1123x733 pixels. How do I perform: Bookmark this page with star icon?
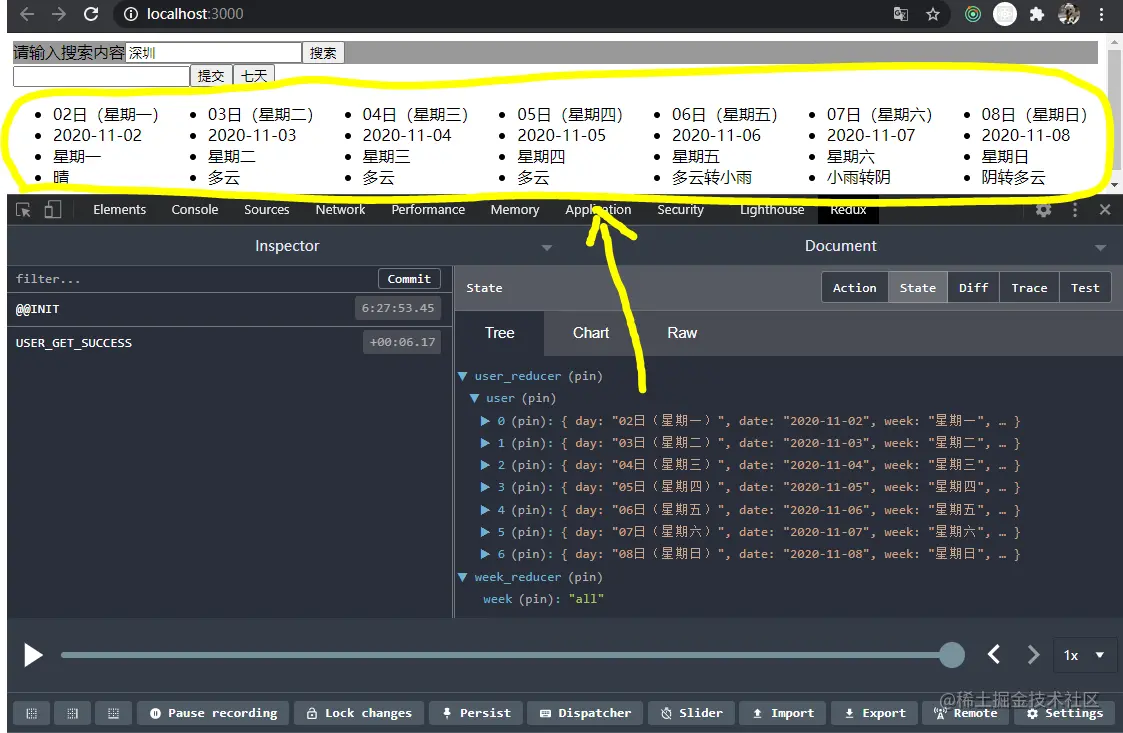(932, 14)
